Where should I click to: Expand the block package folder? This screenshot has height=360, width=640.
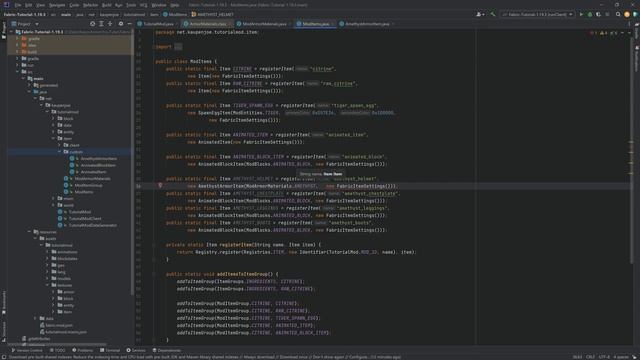pyautogui.click(x=53, y=118)
